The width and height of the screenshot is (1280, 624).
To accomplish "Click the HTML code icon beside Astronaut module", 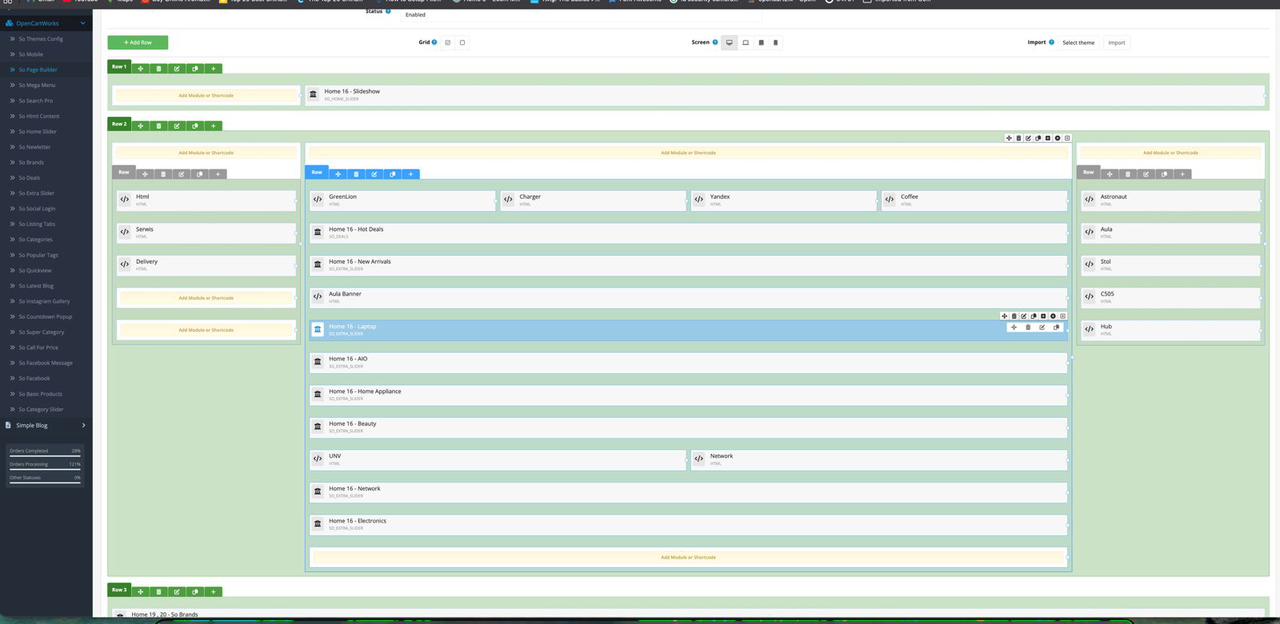I will coord(1089,199).
